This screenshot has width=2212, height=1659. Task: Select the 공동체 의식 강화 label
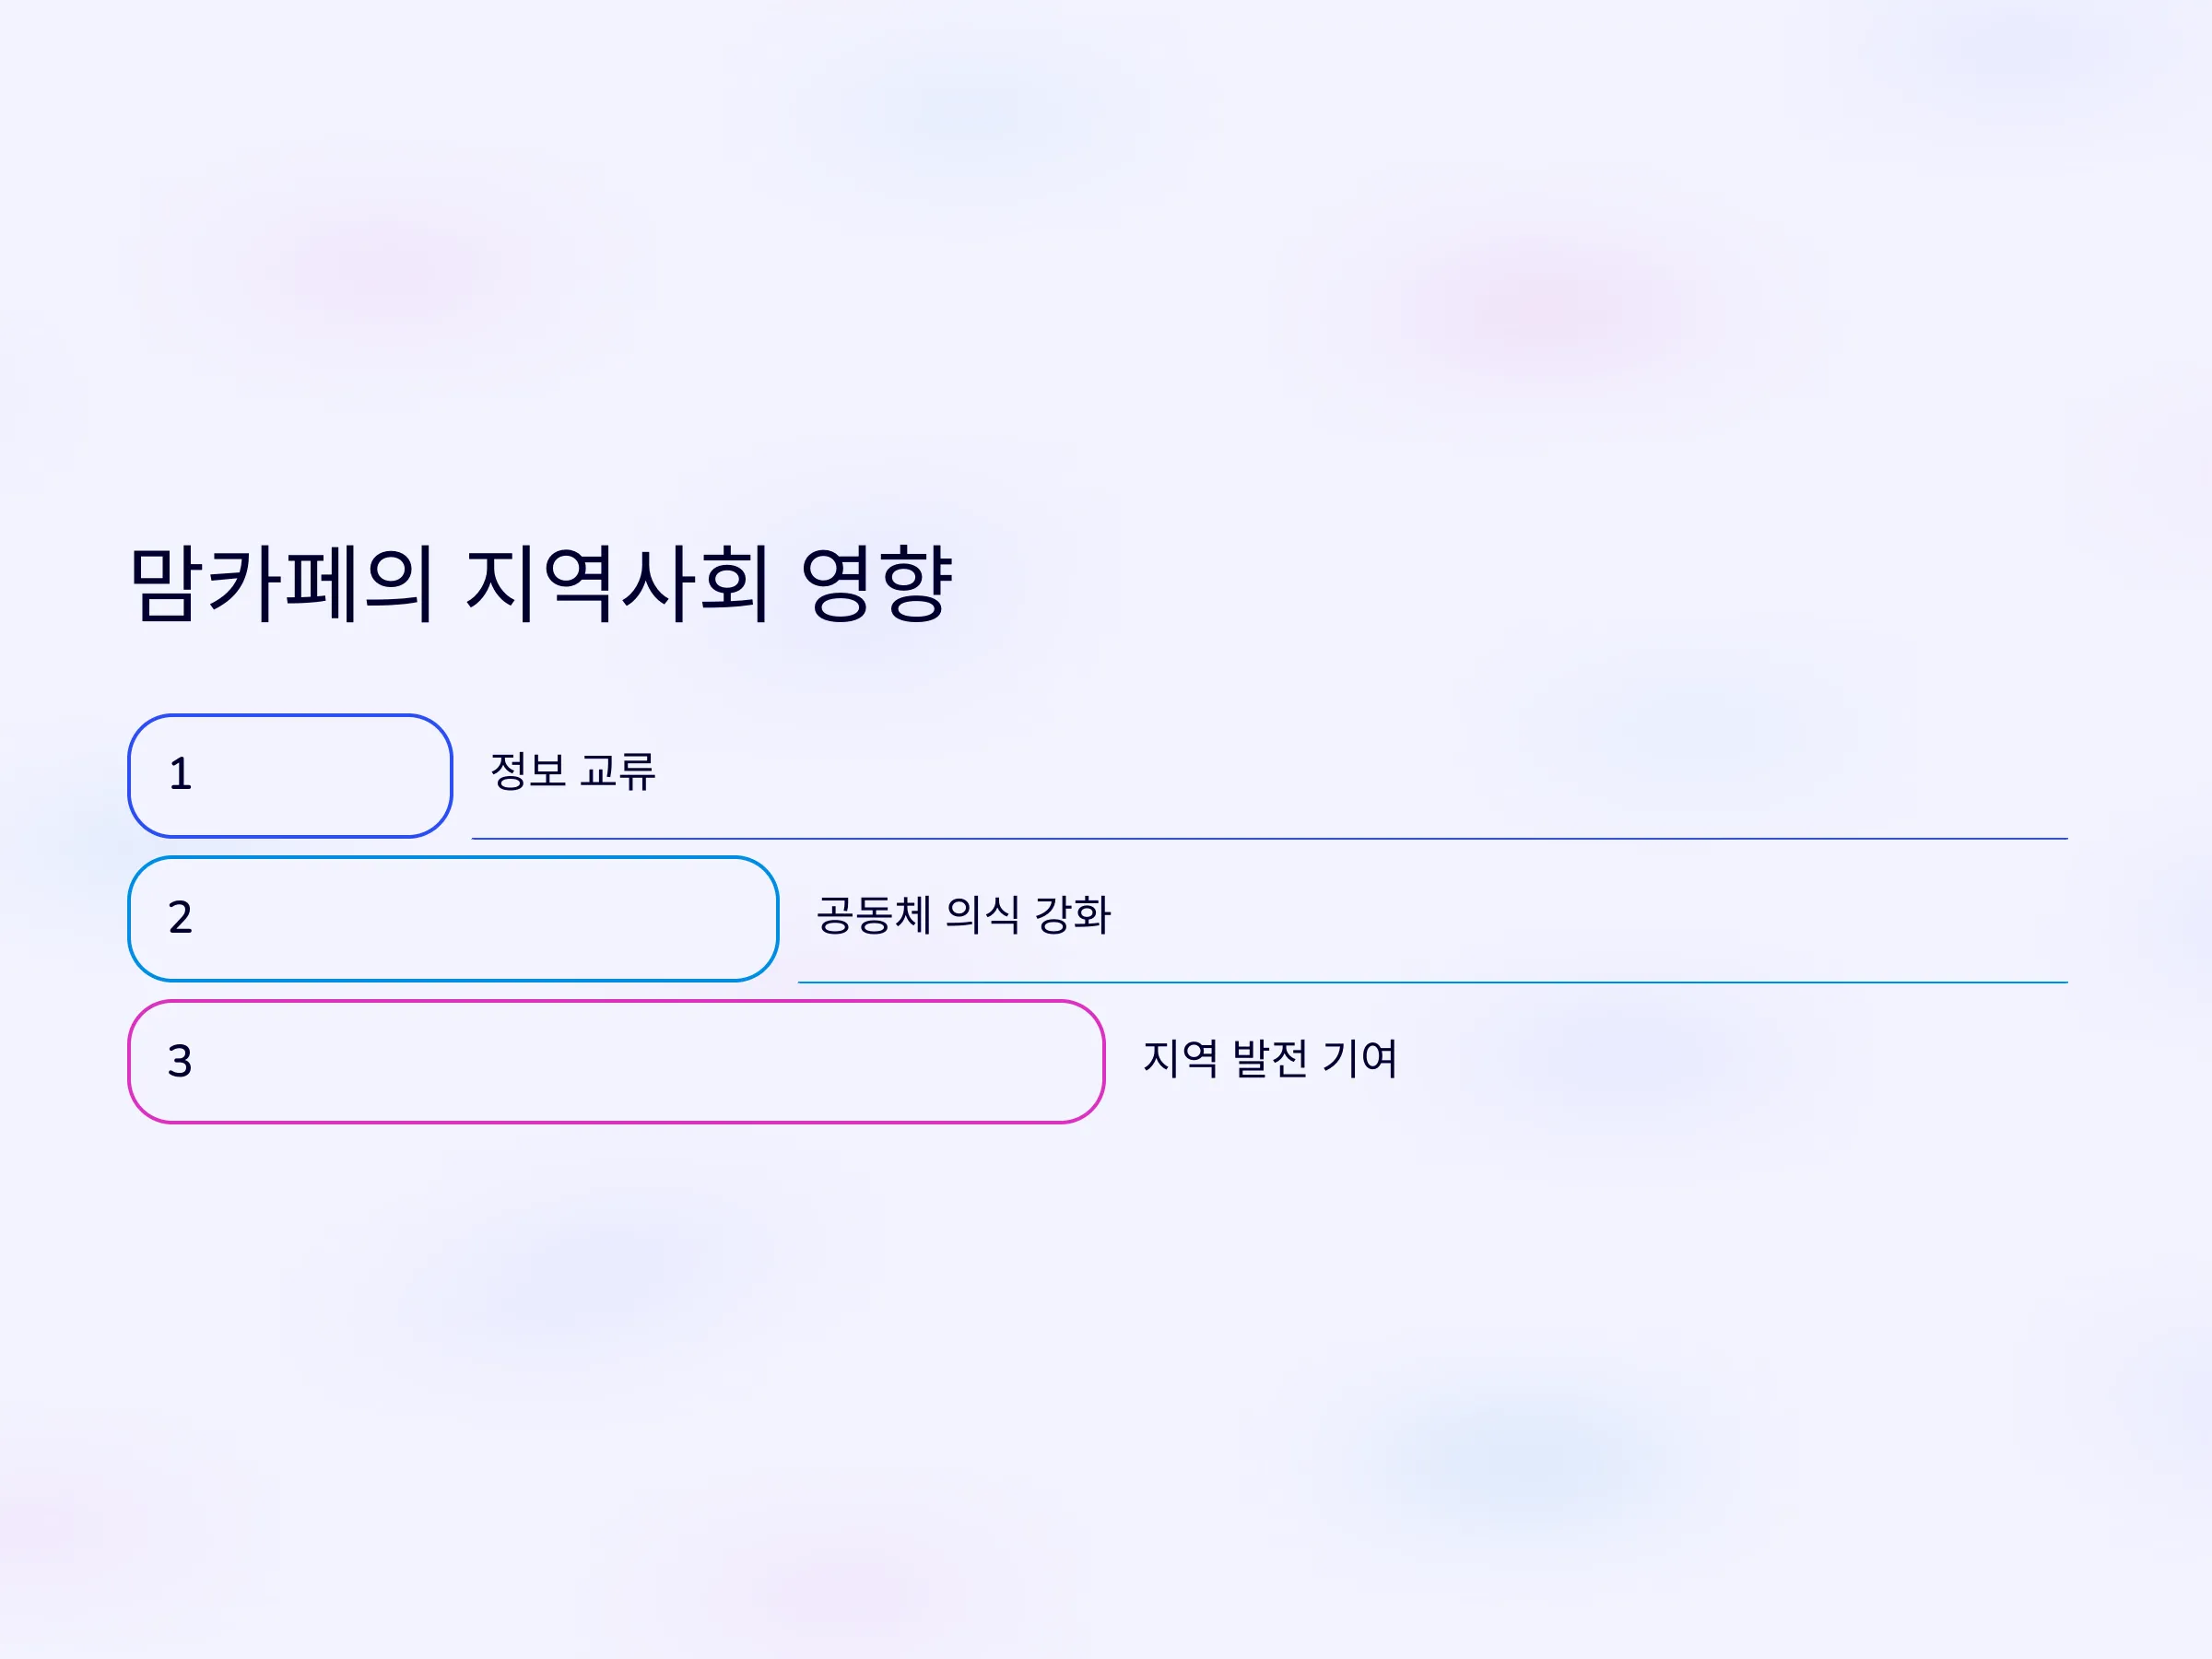(x=963, y=915)
